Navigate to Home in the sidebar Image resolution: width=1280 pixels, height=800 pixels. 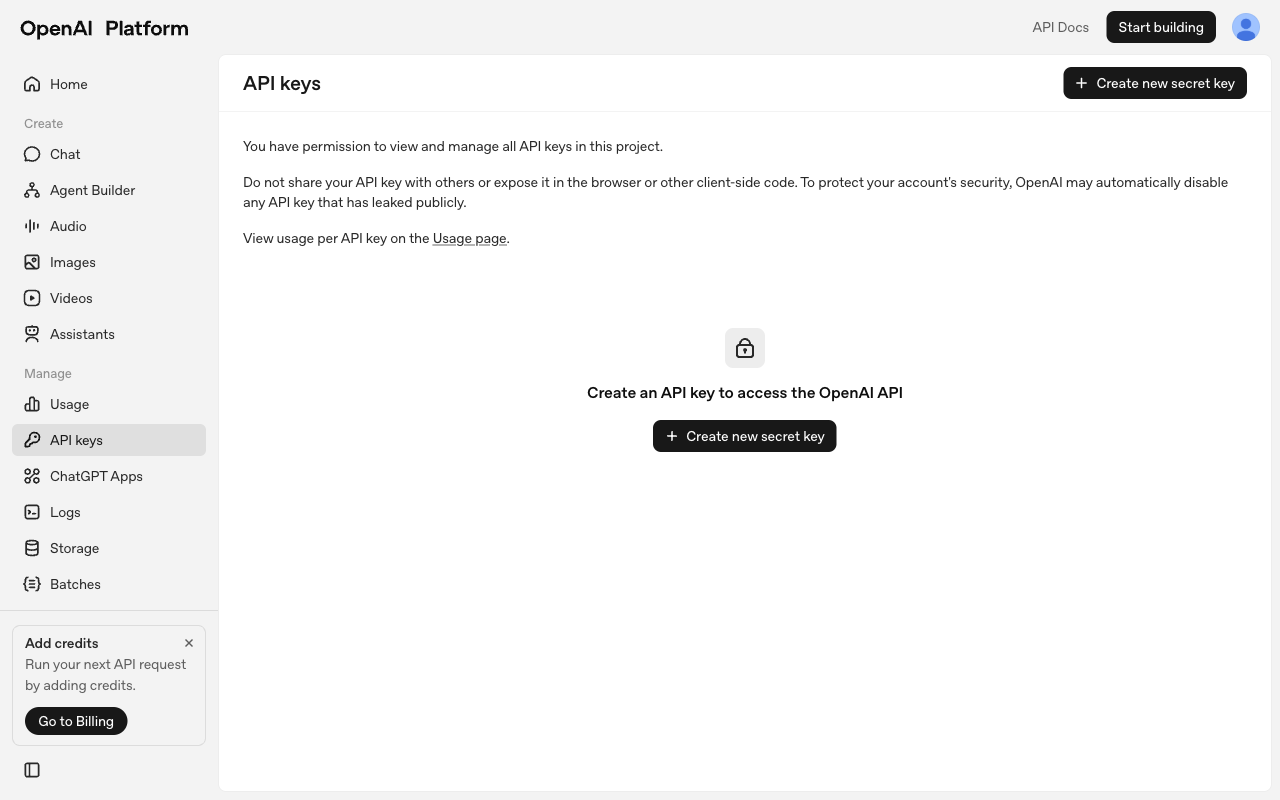click(x=68, y=84)
